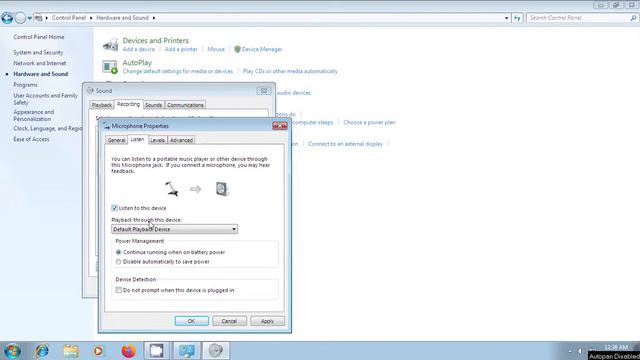Open Device Manager link
Image resolution: width=640 pixels, height=360 pixels.
pyautogui.click(x=262, y=49)
